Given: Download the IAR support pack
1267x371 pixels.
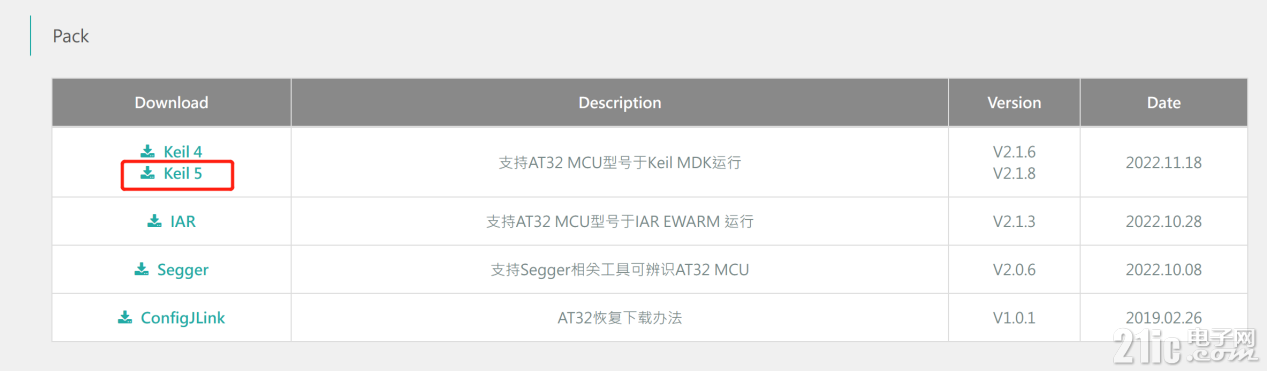Looking at the screenshot, I should point(172,221).
